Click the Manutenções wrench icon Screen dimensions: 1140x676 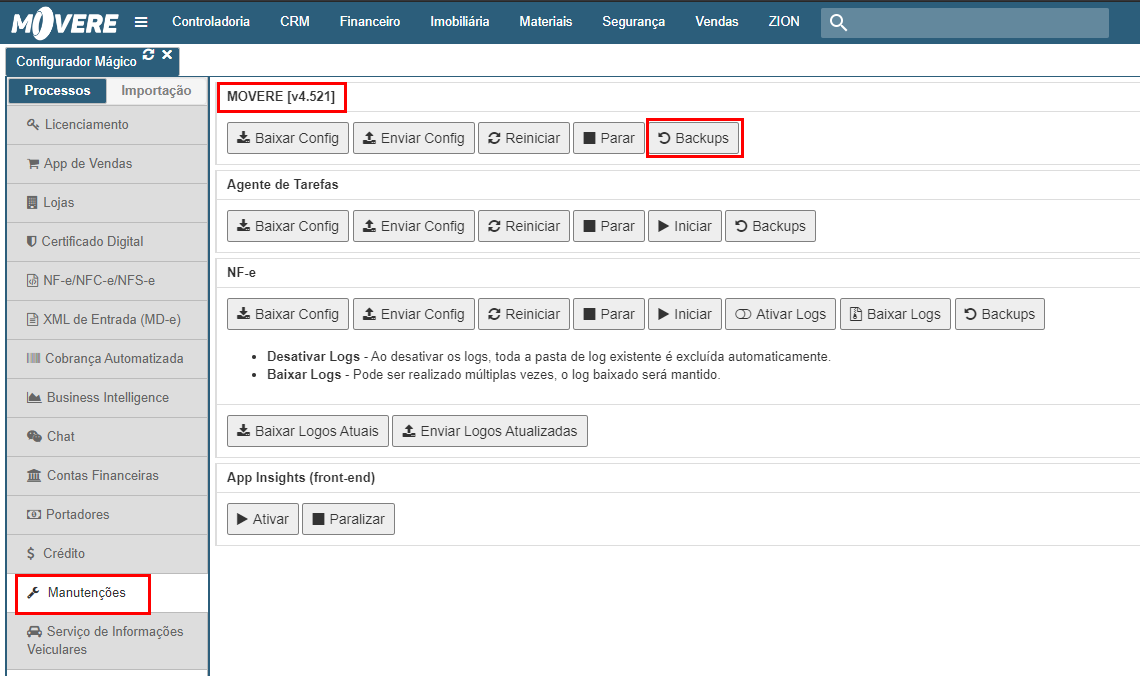[x=33, y=592]
